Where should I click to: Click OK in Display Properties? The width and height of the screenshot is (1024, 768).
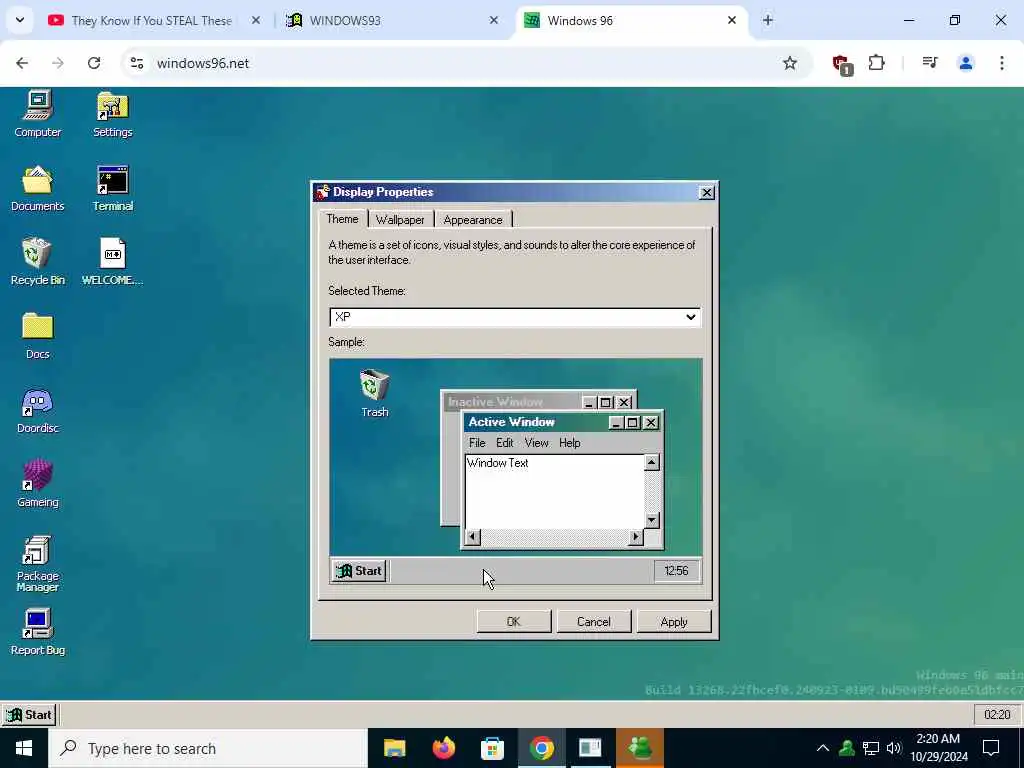(514, 622)
